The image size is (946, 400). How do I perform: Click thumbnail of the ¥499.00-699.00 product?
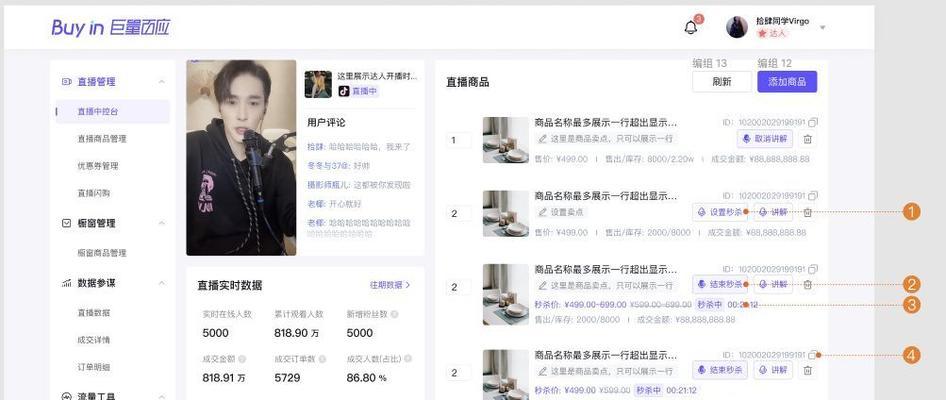point(506,294)
